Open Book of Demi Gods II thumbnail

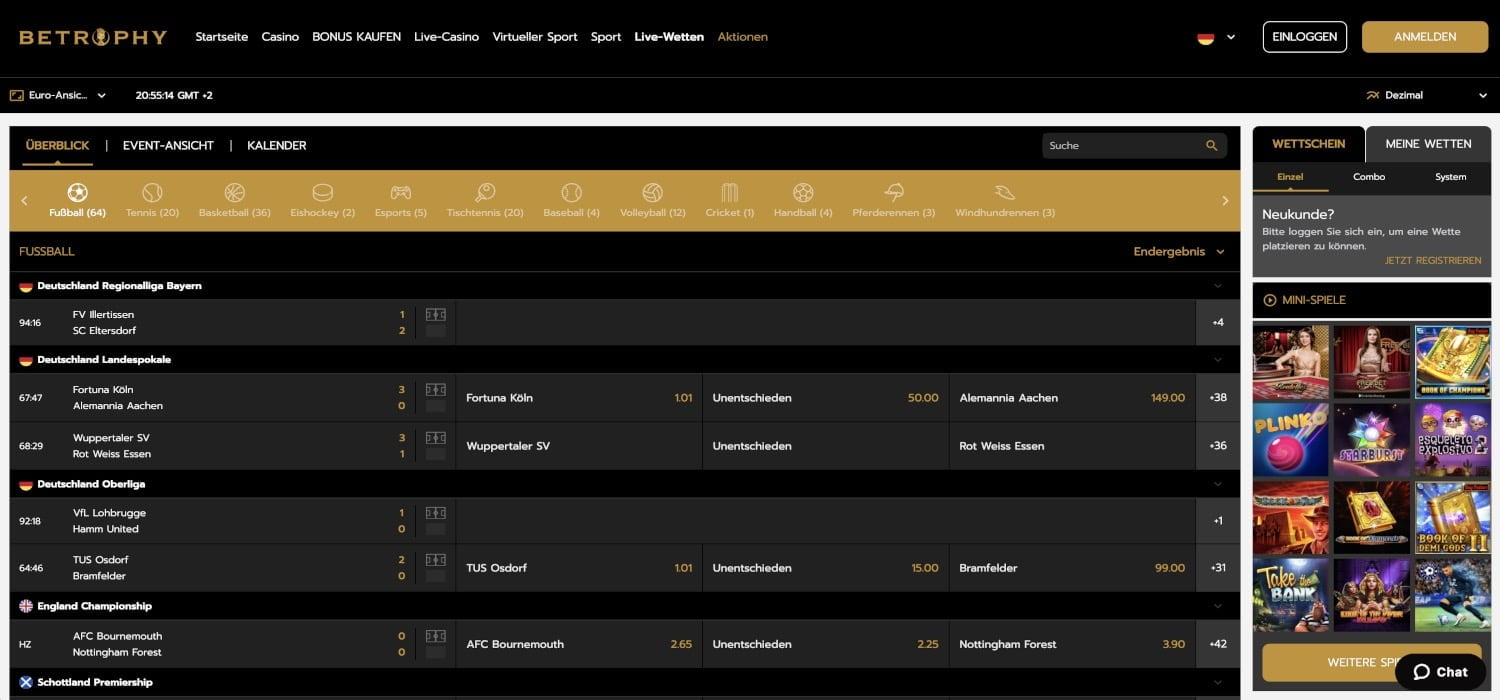coord(1453,518)
